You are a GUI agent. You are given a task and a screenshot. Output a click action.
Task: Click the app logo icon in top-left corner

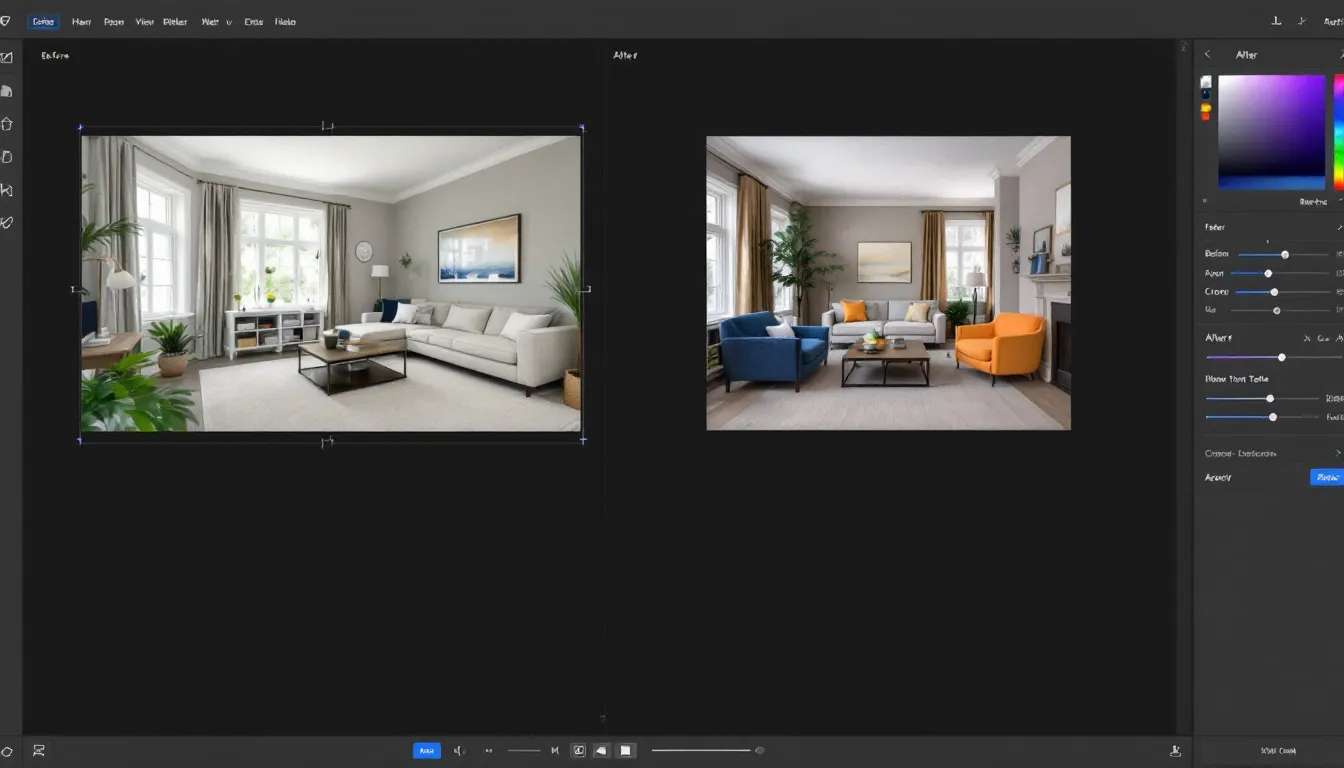6,21
